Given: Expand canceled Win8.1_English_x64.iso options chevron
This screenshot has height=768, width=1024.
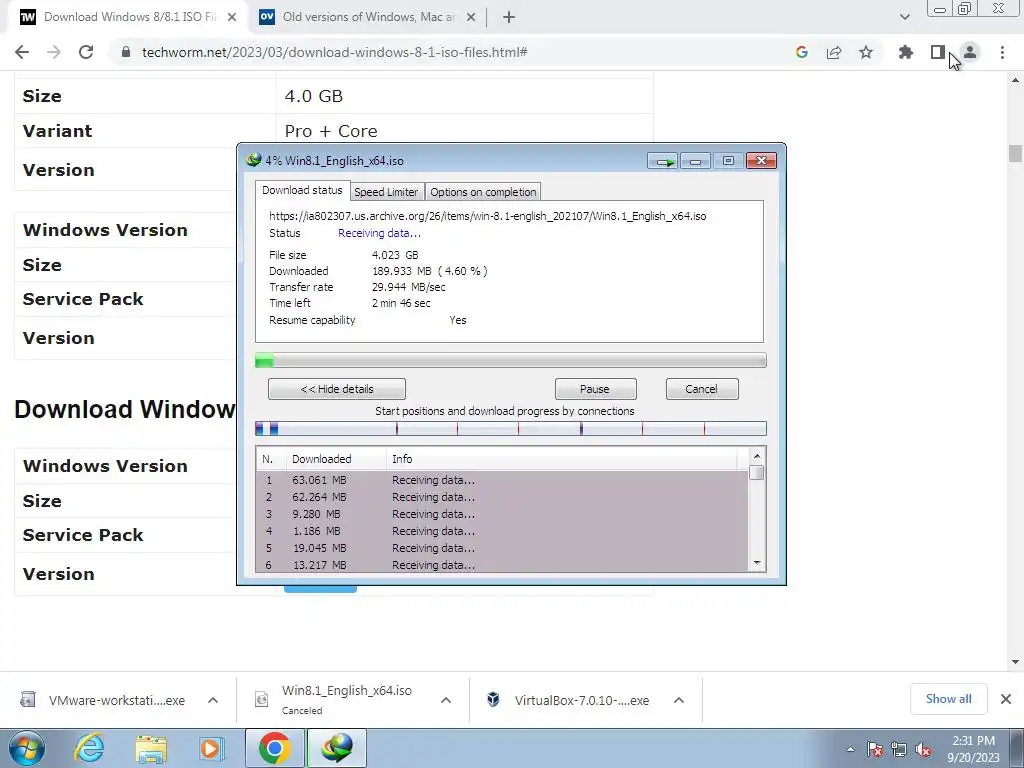Looking at the screenshot, I should pyautogui.click(x=446, y=700).
